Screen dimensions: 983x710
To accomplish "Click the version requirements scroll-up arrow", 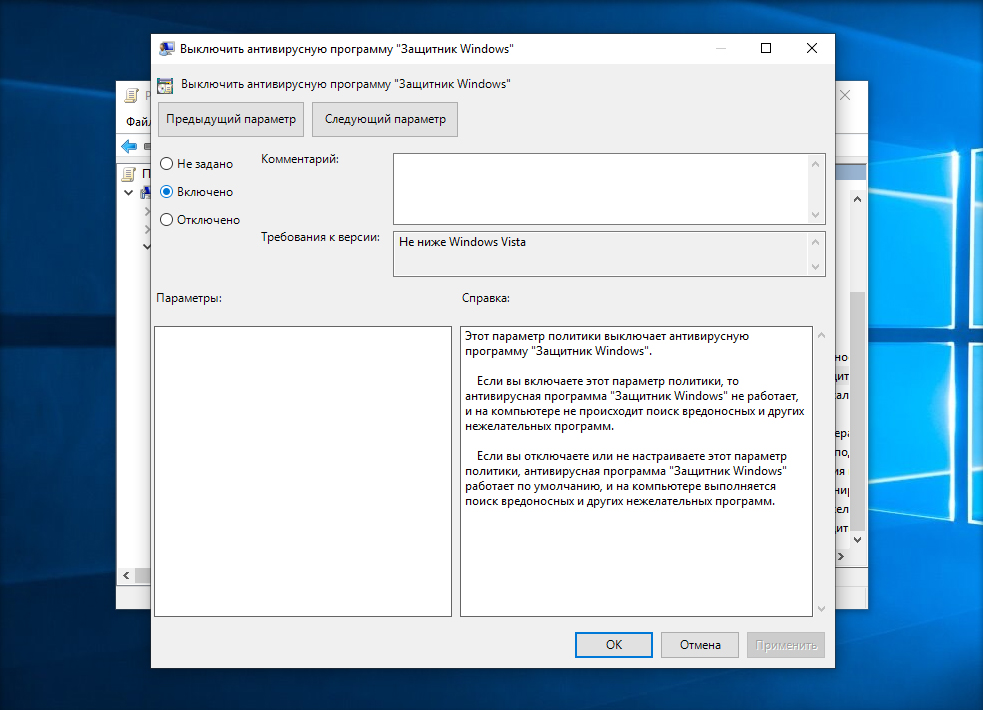I will coord(816,242).
